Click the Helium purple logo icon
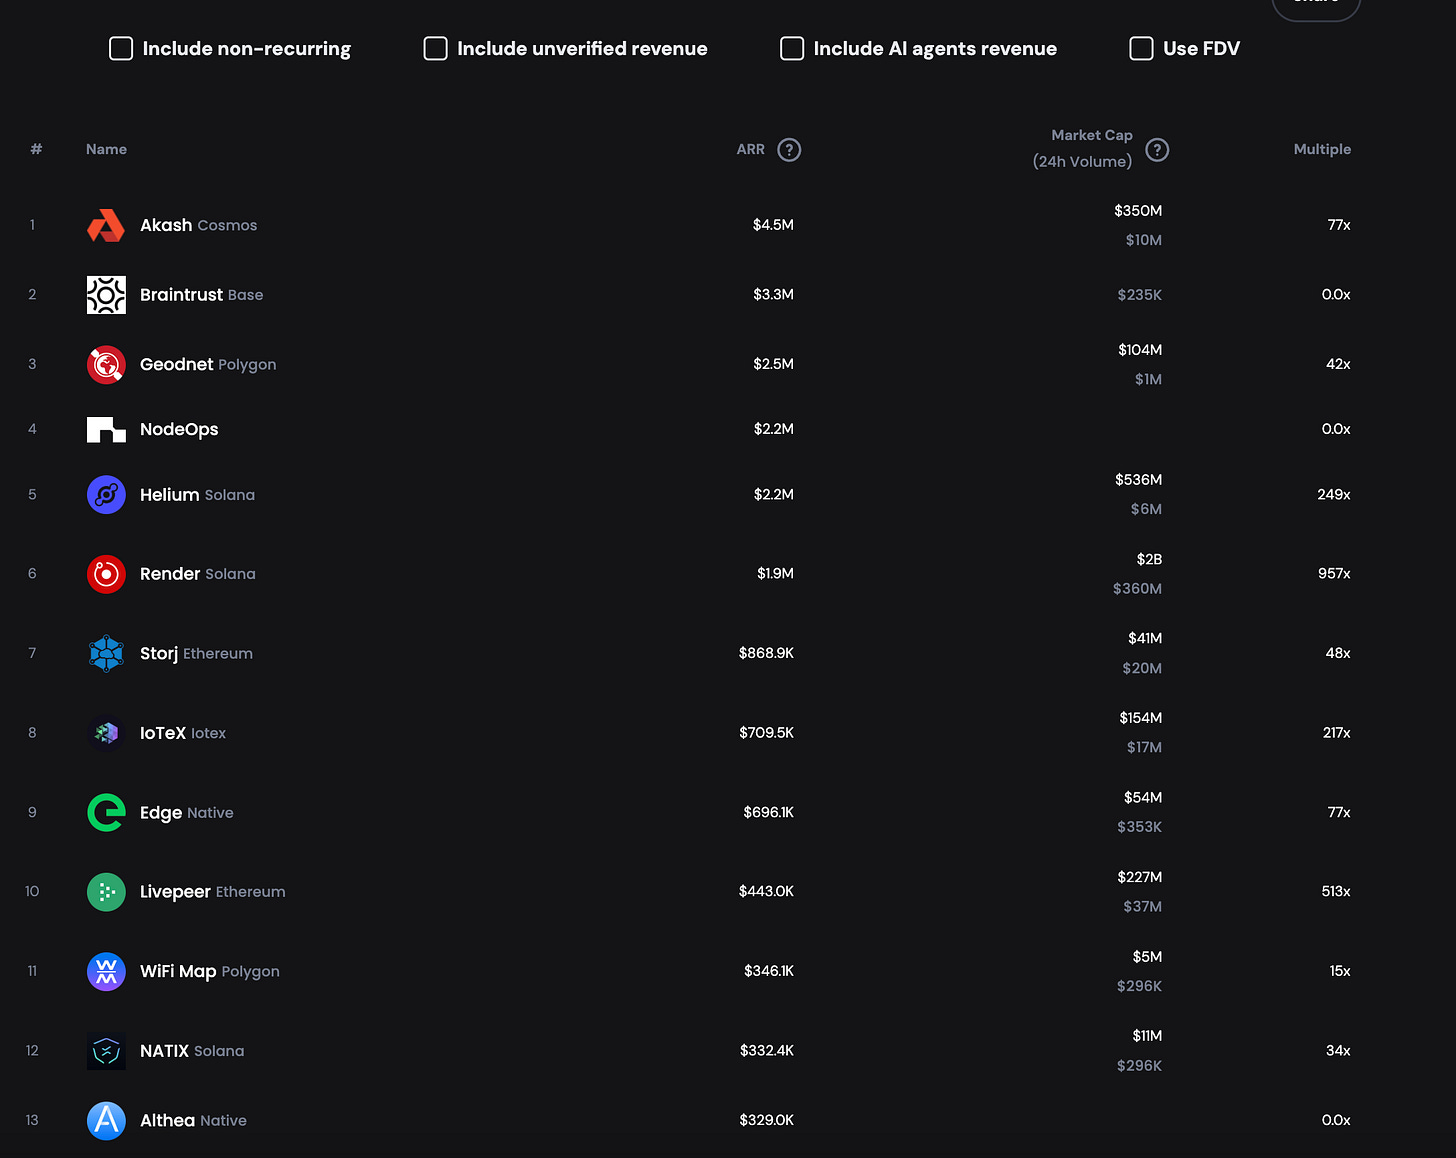Image resolution: width=1456 pixels, height=1158 pixels. 106,495
